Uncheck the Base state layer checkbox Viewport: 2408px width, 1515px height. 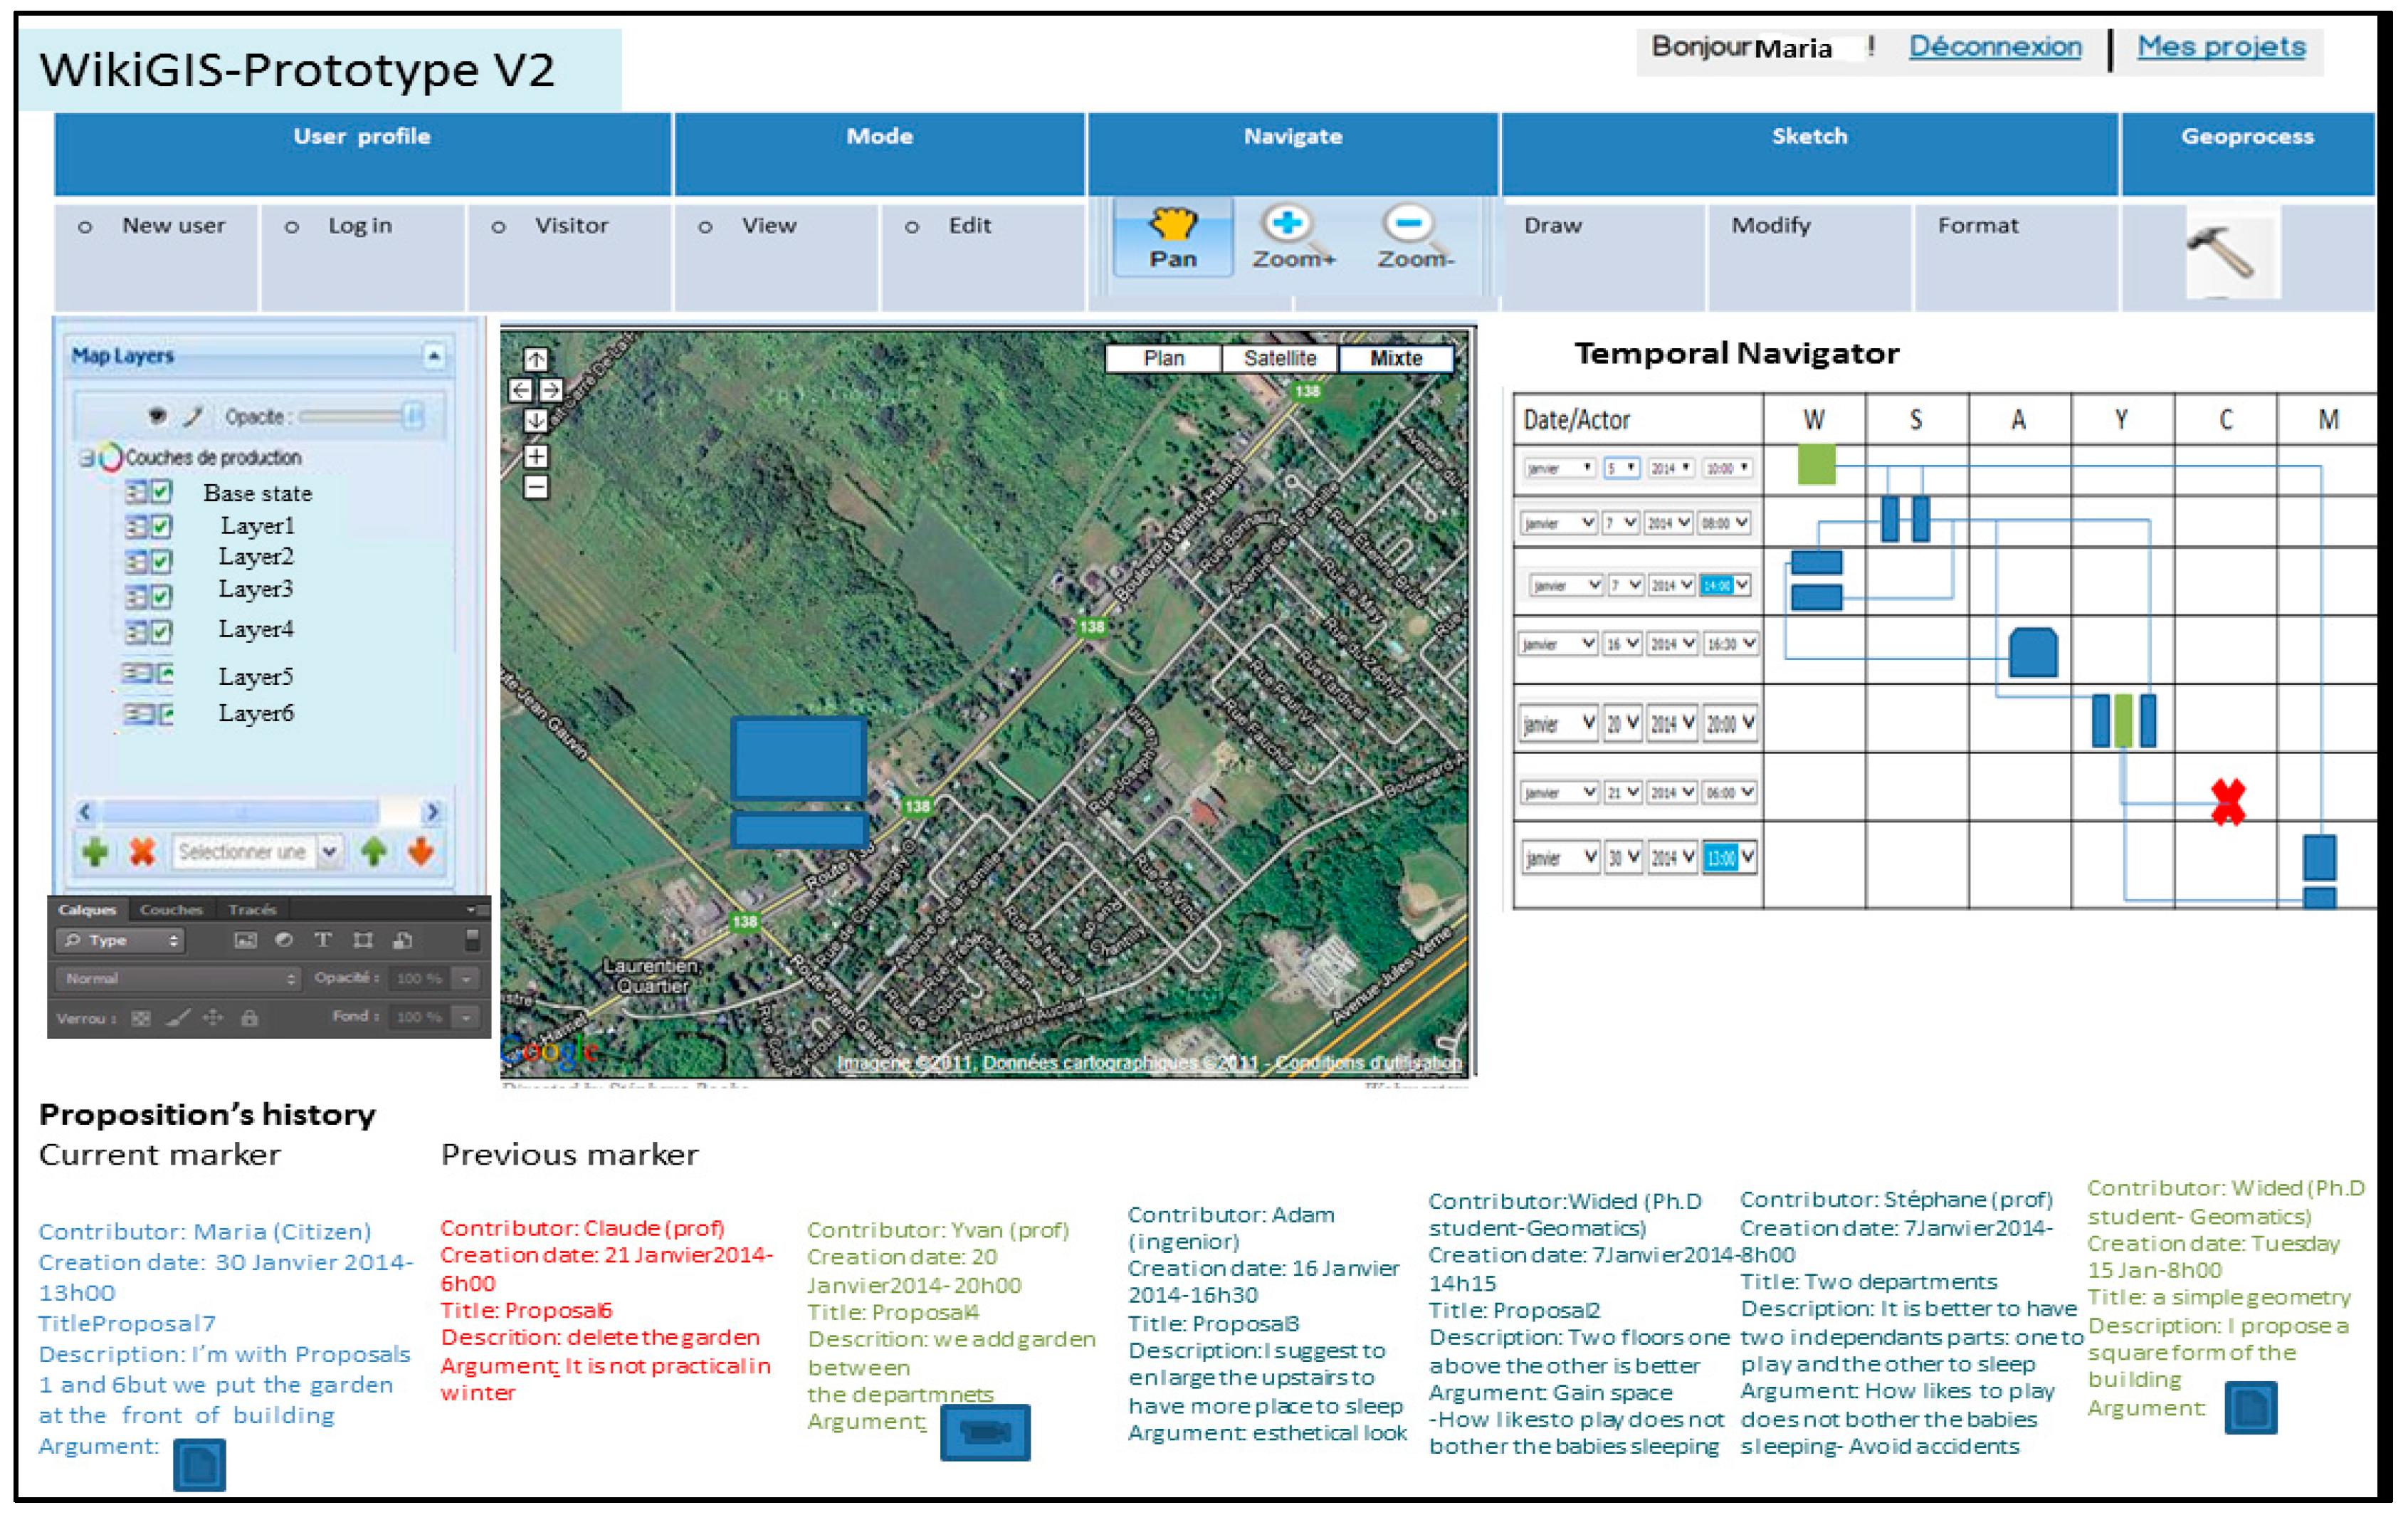[161, 492]
